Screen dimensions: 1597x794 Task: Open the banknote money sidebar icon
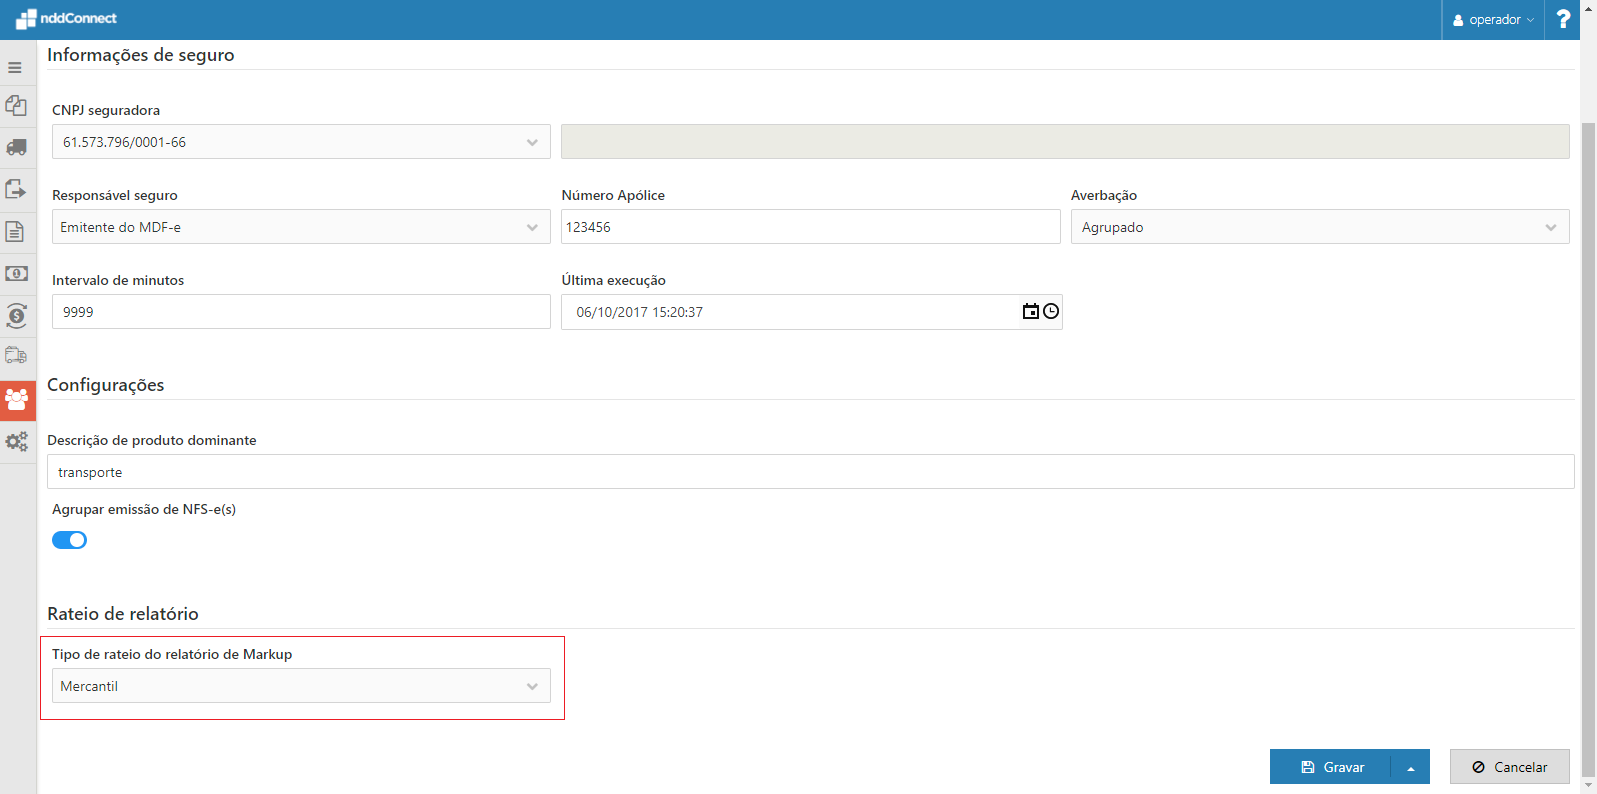16,273
